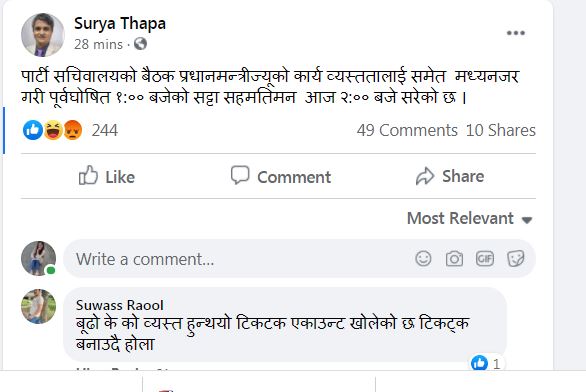The image size is (586, 392).
Task: Click the angry reaction icon
Action: (73, 130)
